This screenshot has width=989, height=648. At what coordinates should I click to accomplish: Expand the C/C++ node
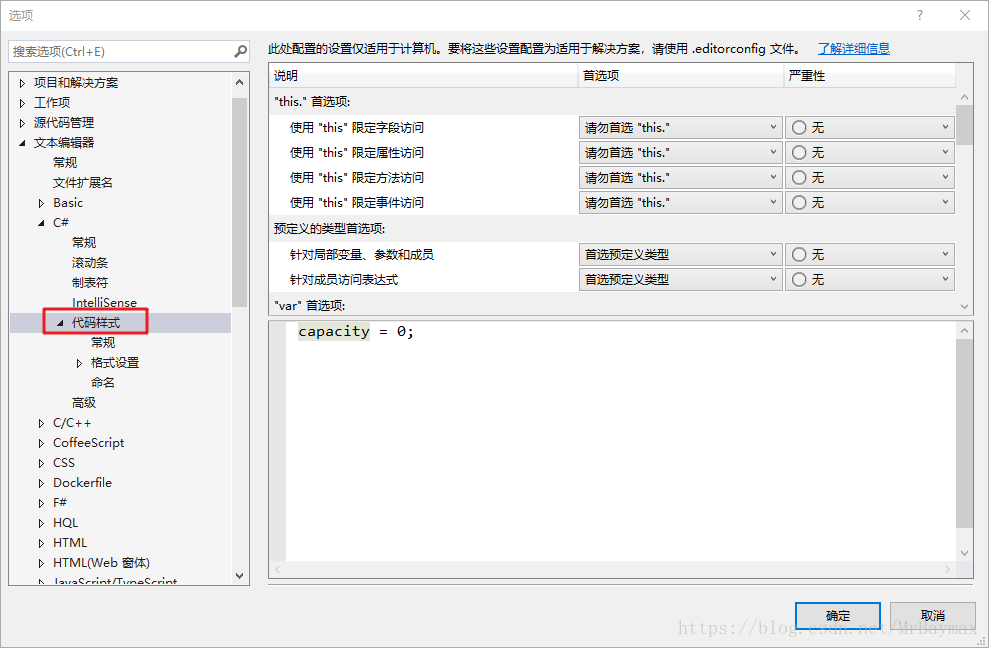(42, 423)
